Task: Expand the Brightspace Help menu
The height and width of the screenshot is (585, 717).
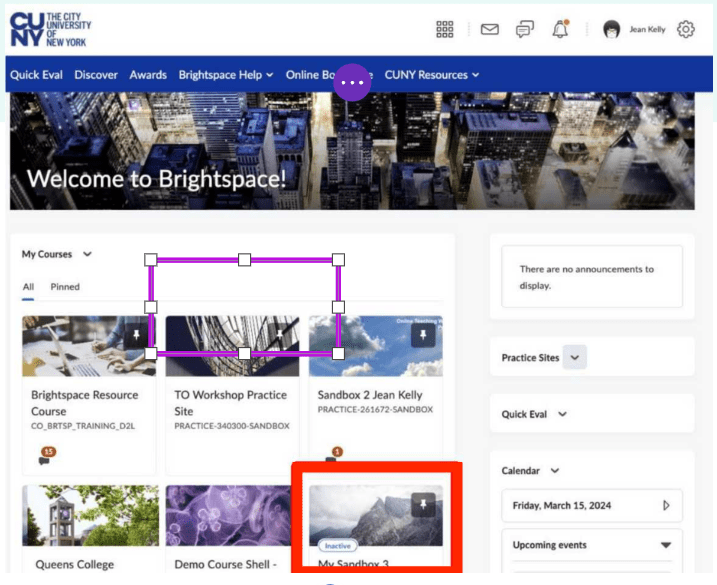Action: tap(226, 75)
